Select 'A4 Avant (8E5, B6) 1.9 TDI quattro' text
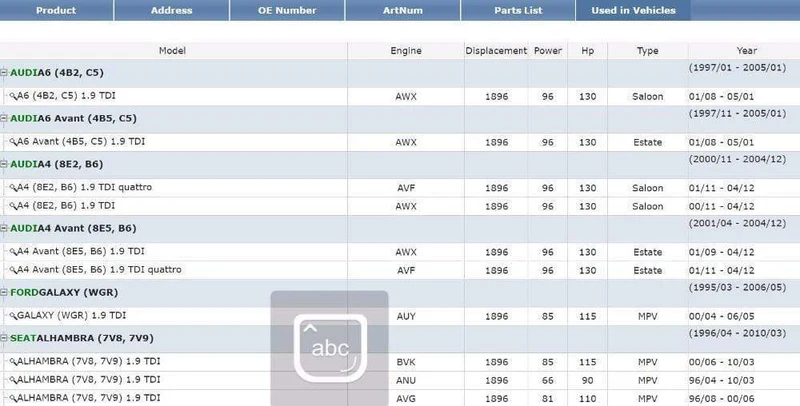800x406 pixels. point(99,270)
